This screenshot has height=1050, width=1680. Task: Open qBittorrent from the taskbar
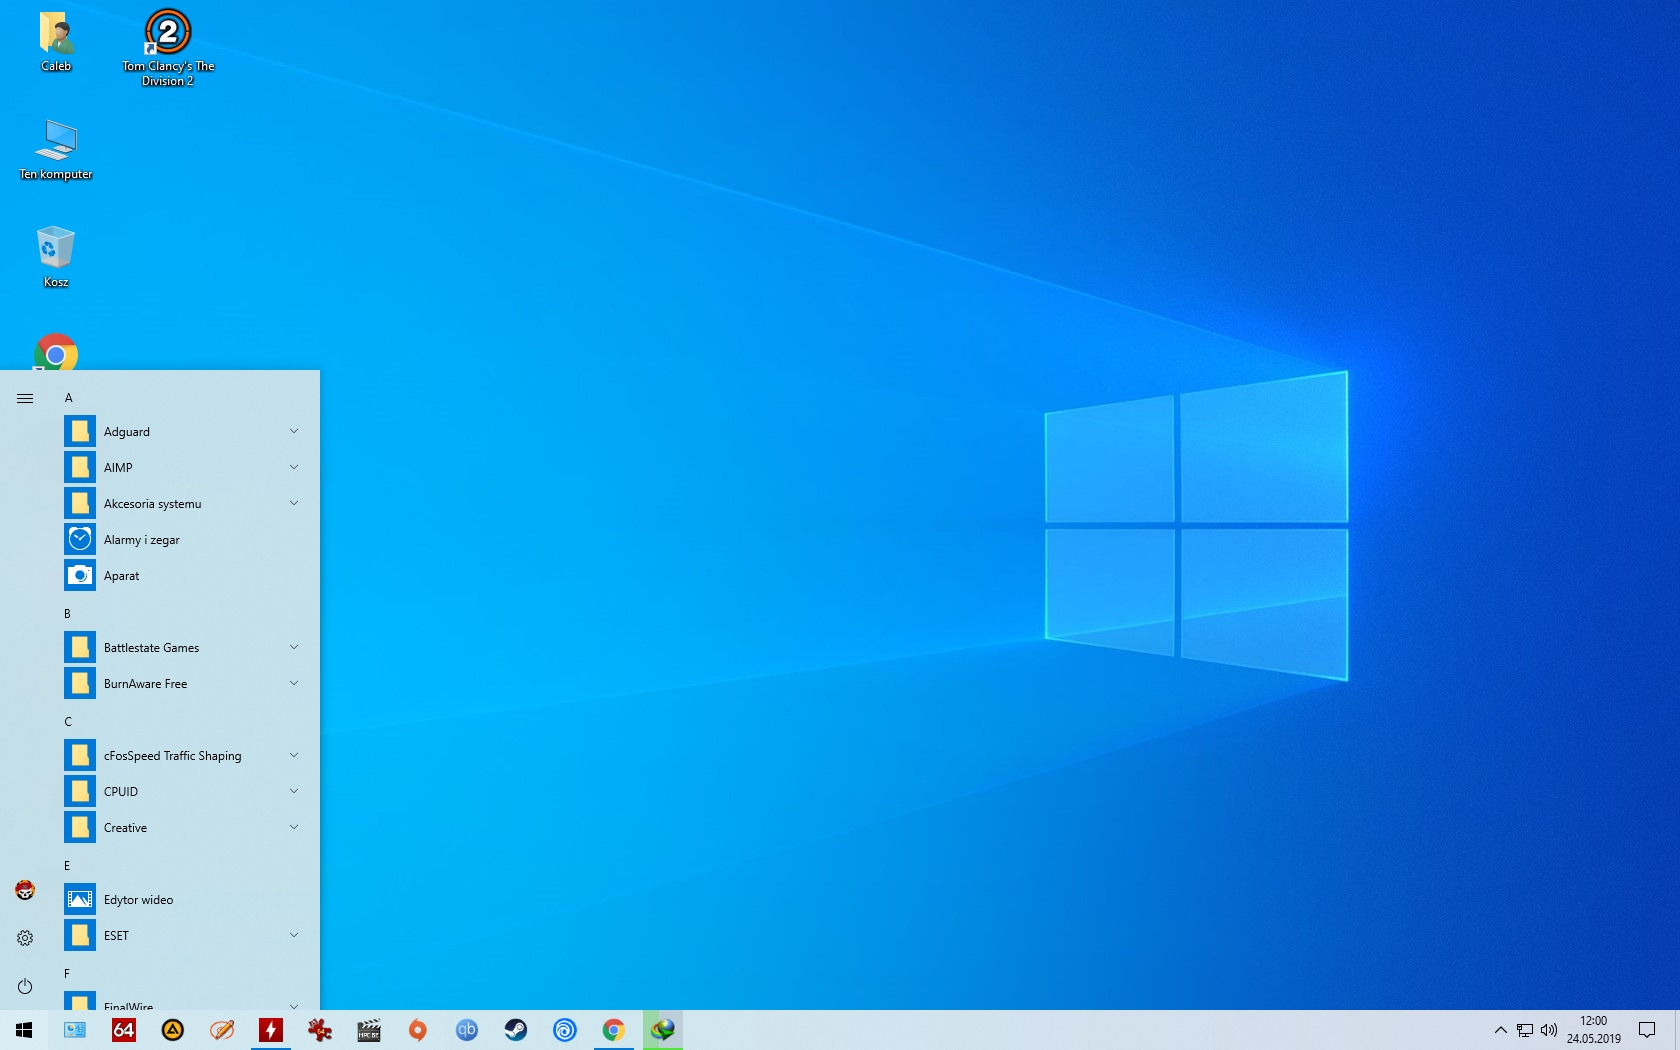click(467, 1030)
